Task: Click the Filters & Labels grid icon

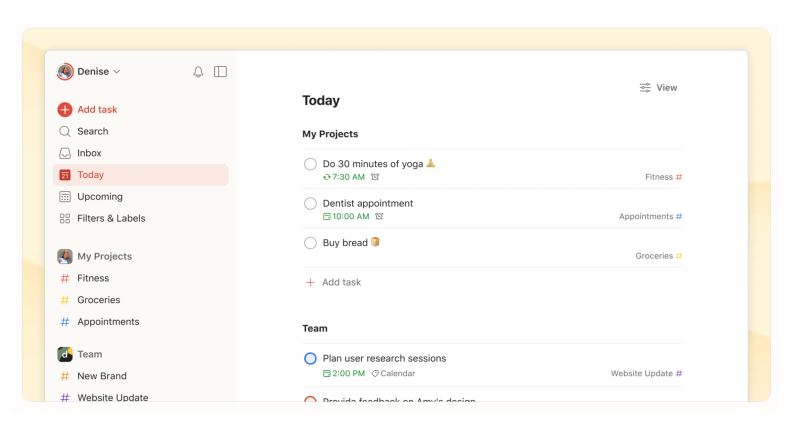Action: point(65,219)
